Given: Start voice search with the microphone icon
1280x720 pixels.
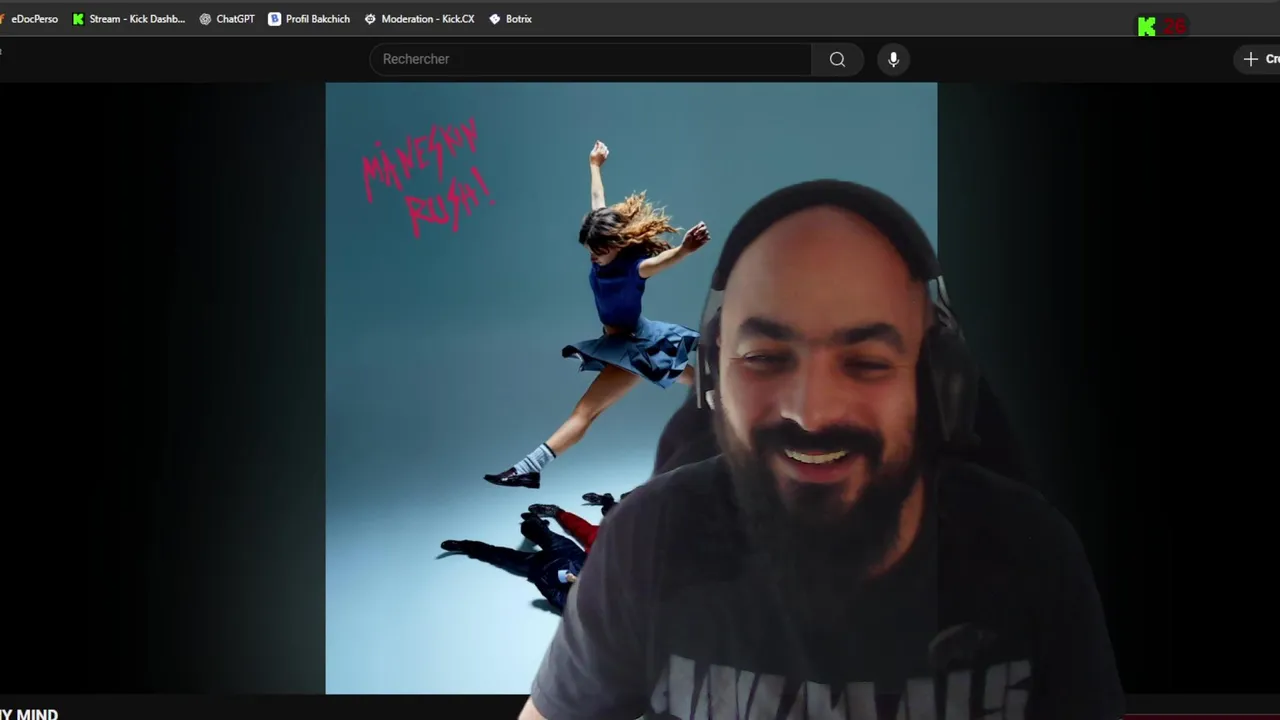Looking at the screenshot, I should 893,59.
